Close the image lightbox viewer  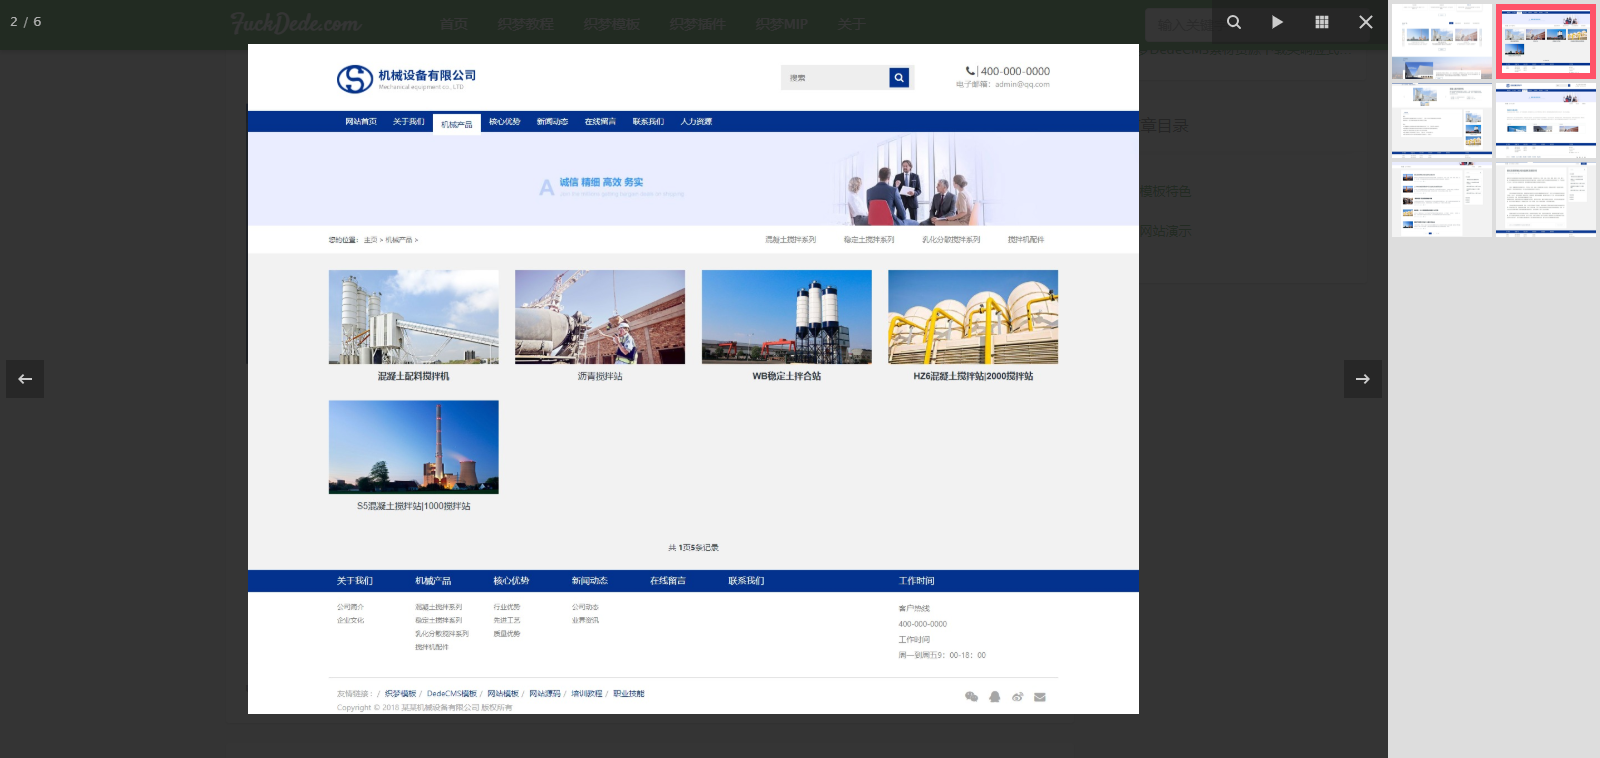click(x=1365, y=22)
